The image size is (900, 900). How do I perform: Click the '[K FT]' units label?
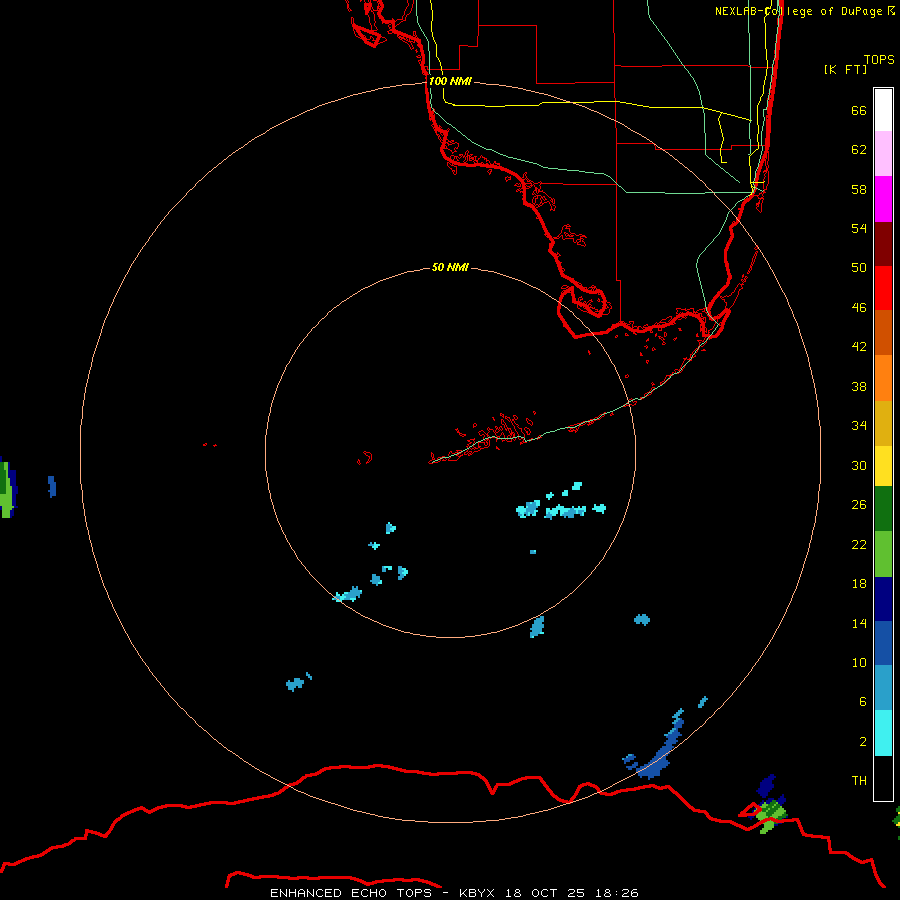tap(845, 69)
